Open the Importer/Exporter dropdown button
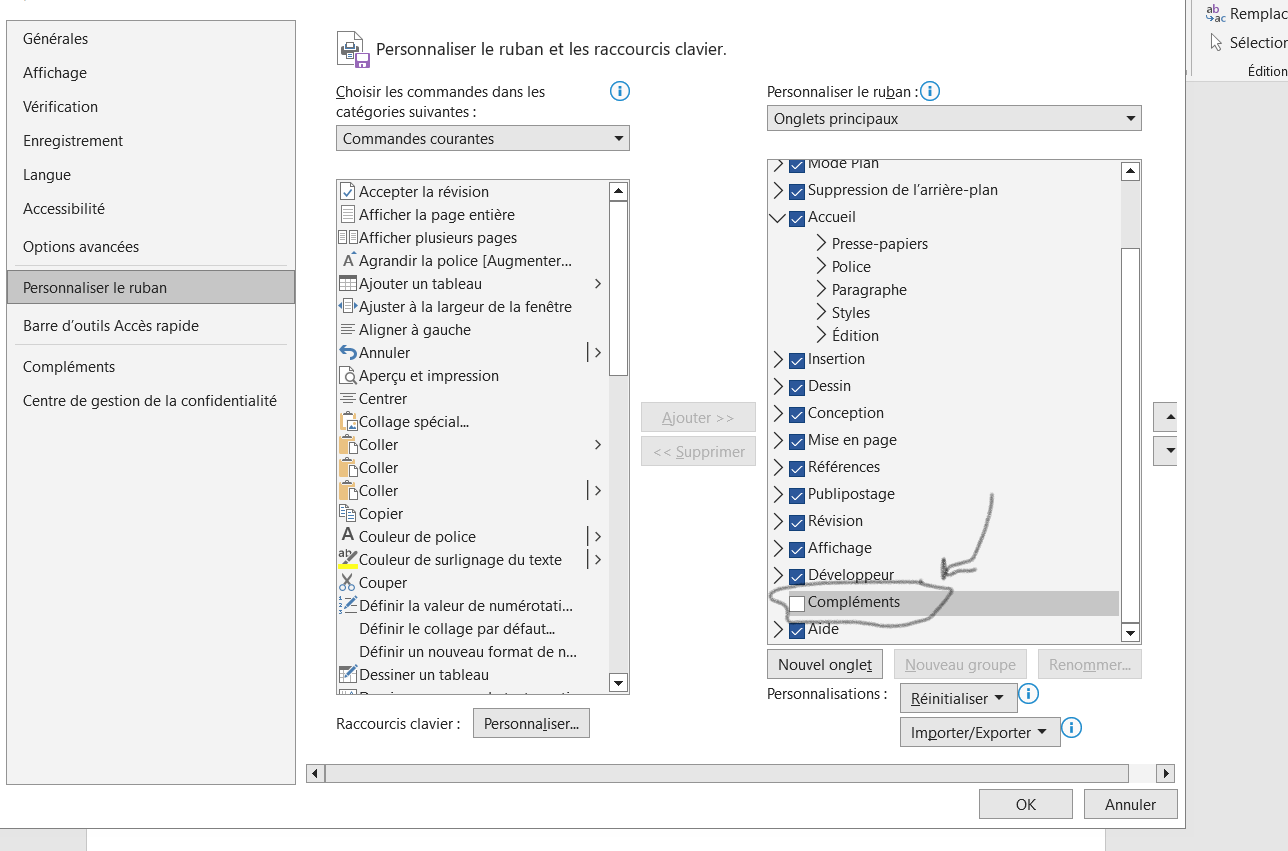1288x851 pixels. click(980, 732)
